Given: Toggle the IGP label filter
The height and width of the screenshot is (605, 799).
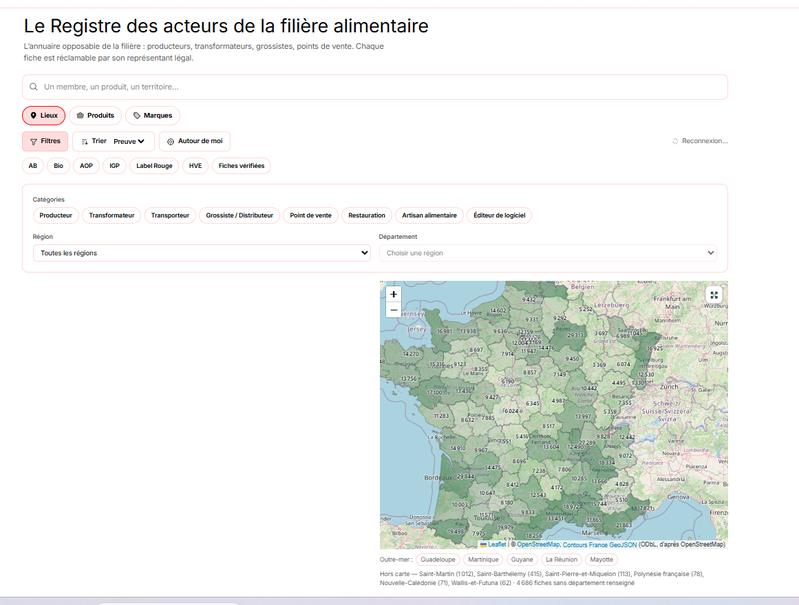Looking at the screenshot, I should [x=115, y=166].
